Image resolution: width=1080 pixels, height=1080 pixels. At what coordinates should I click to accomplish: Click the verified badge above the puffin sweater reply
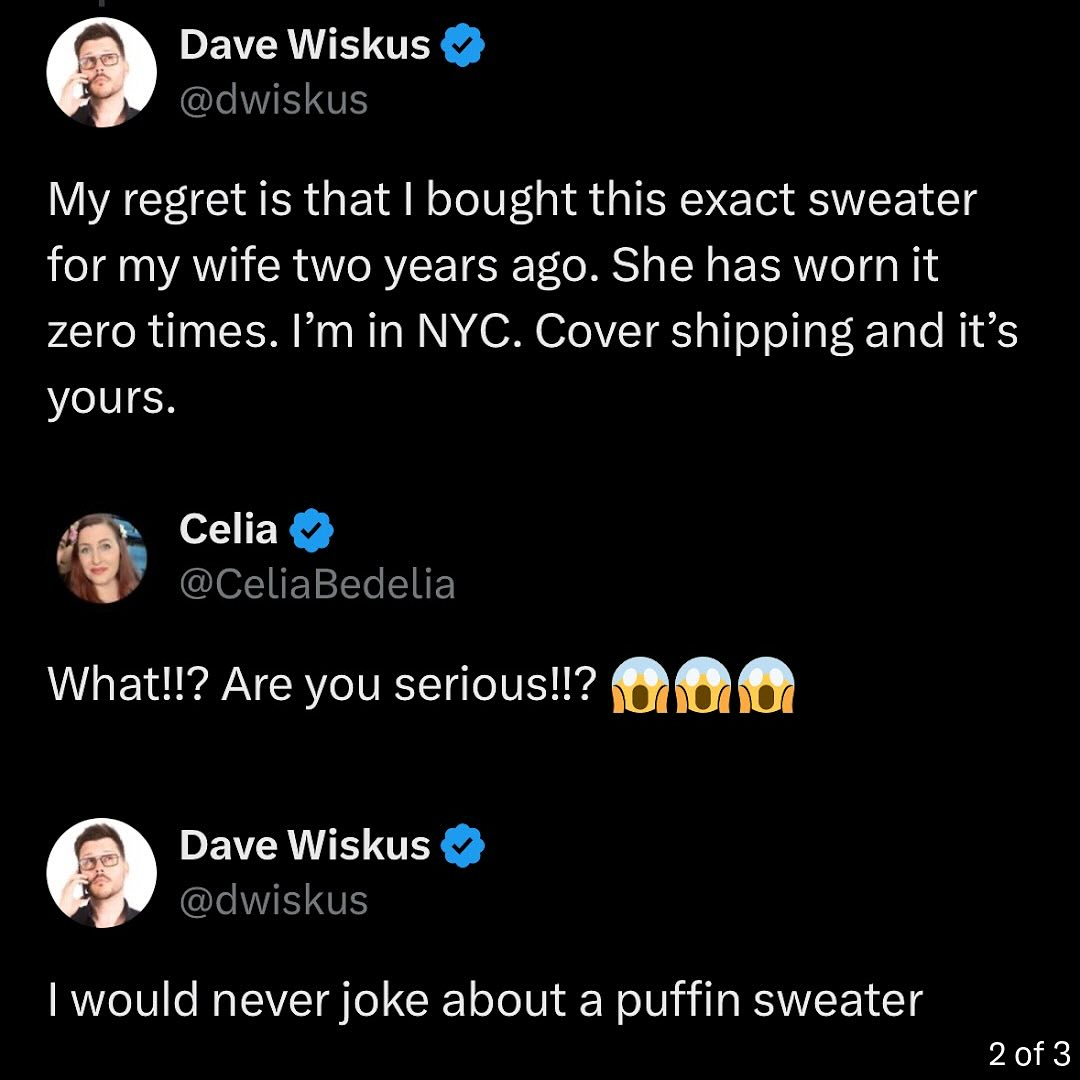click(x=463, y=845)
